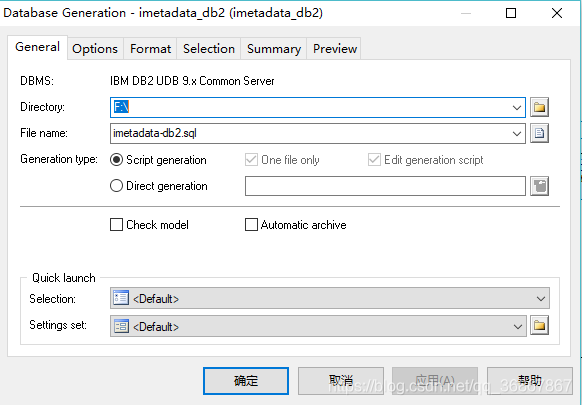The height and width of the screenshot is (405, 582).
Task: Switch to the General tab
Action: pyautogui.click(x=37, y=47)
